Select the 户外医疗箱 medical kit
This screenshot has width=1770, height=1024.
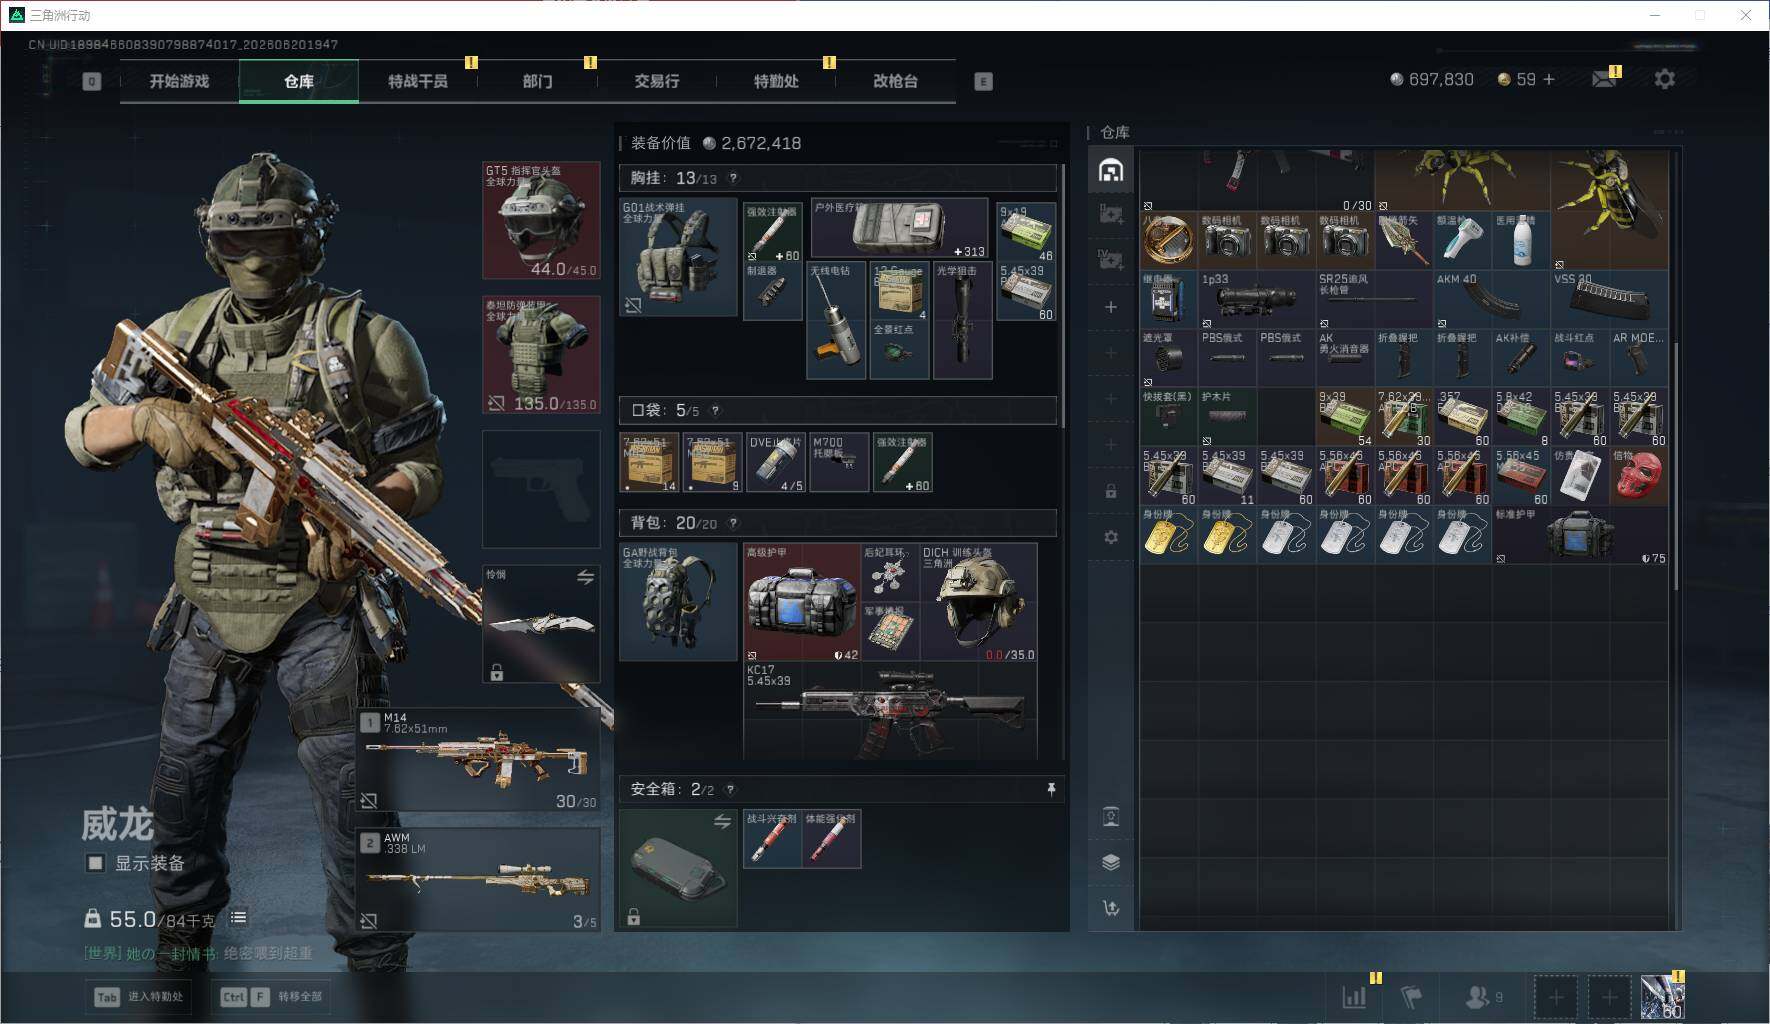click(x=899, y=229)
